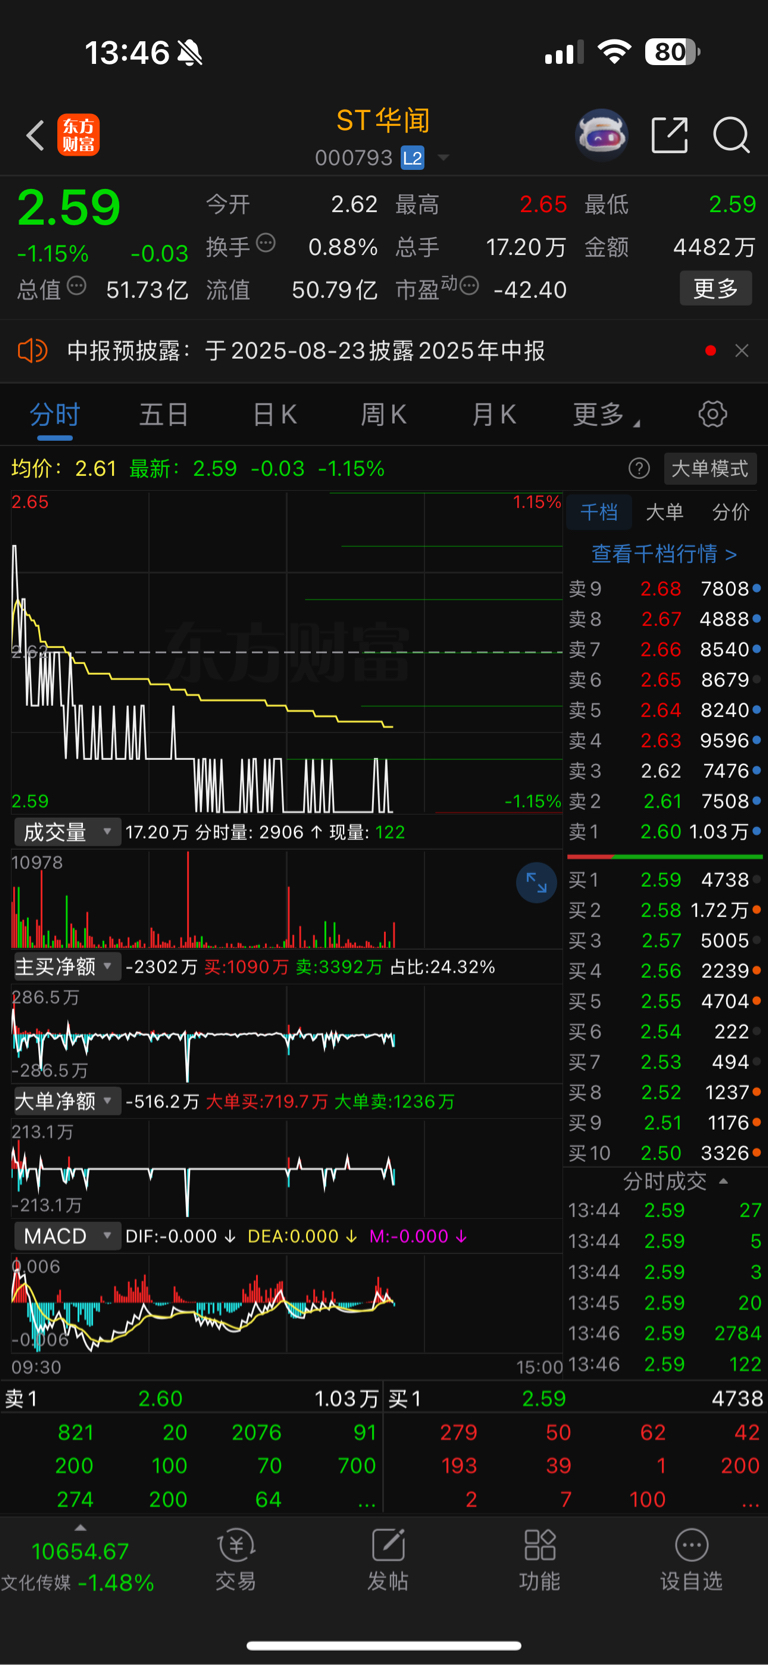Image resolution: width=768 pixels, height=1665 pixels.
Task: Tap the 买10 2.50 order row
Action: pyautogui.click(x=665, y=1153)
